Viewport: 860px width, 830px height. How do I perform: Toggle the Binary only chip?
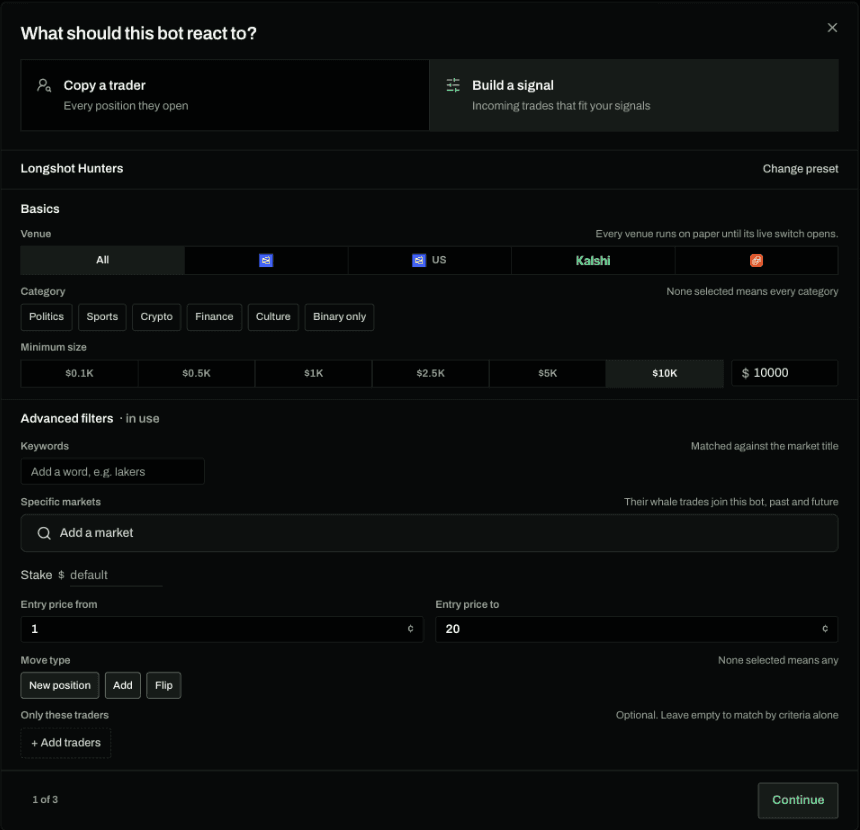point(339,317)
